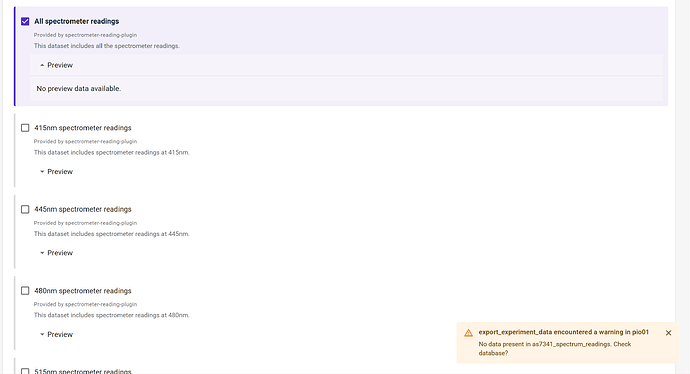
Task: Click the 445nm spectrometer readings label
Action: tap(83, 209)
